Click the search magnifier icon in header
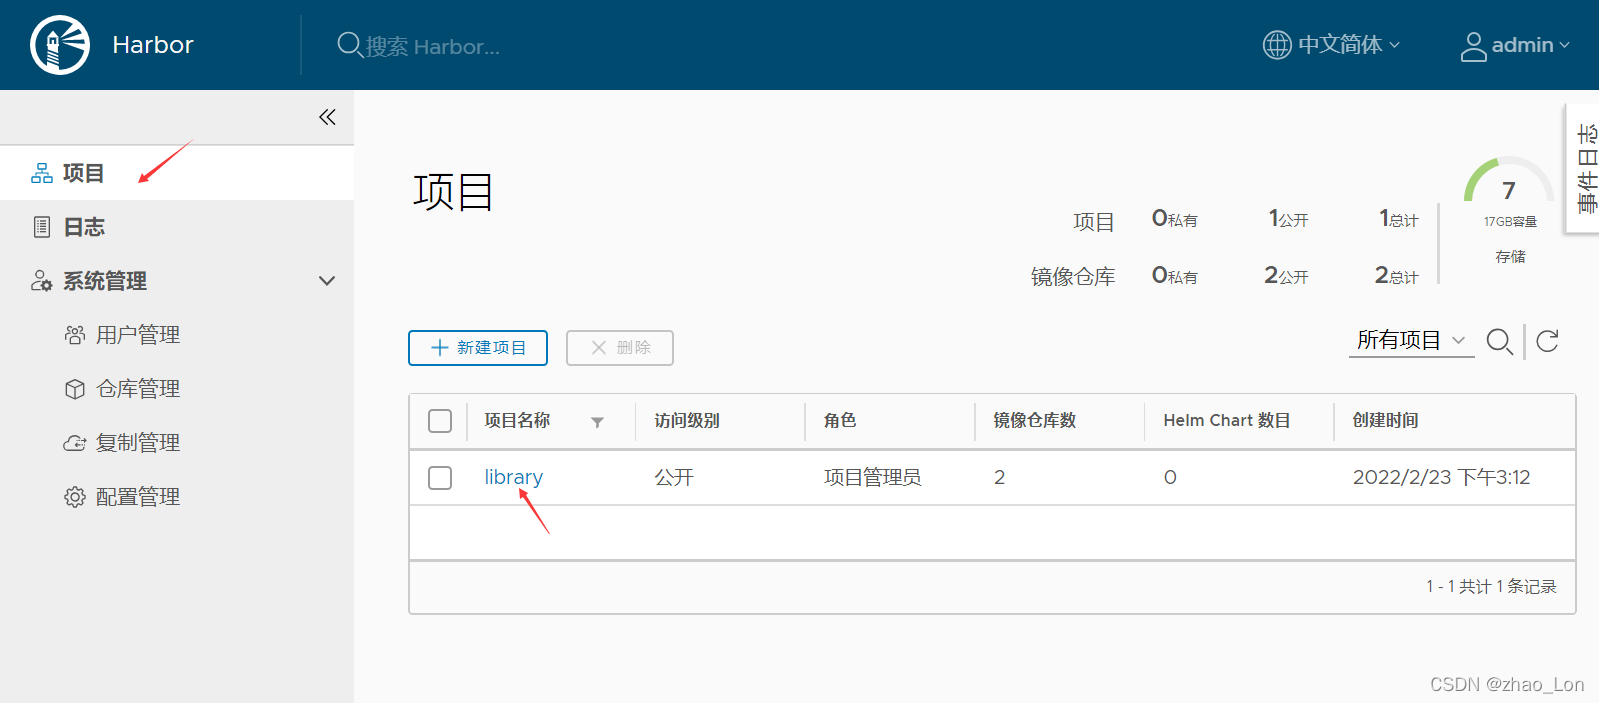Screen dimensions: 1599x703 [349, 45]
